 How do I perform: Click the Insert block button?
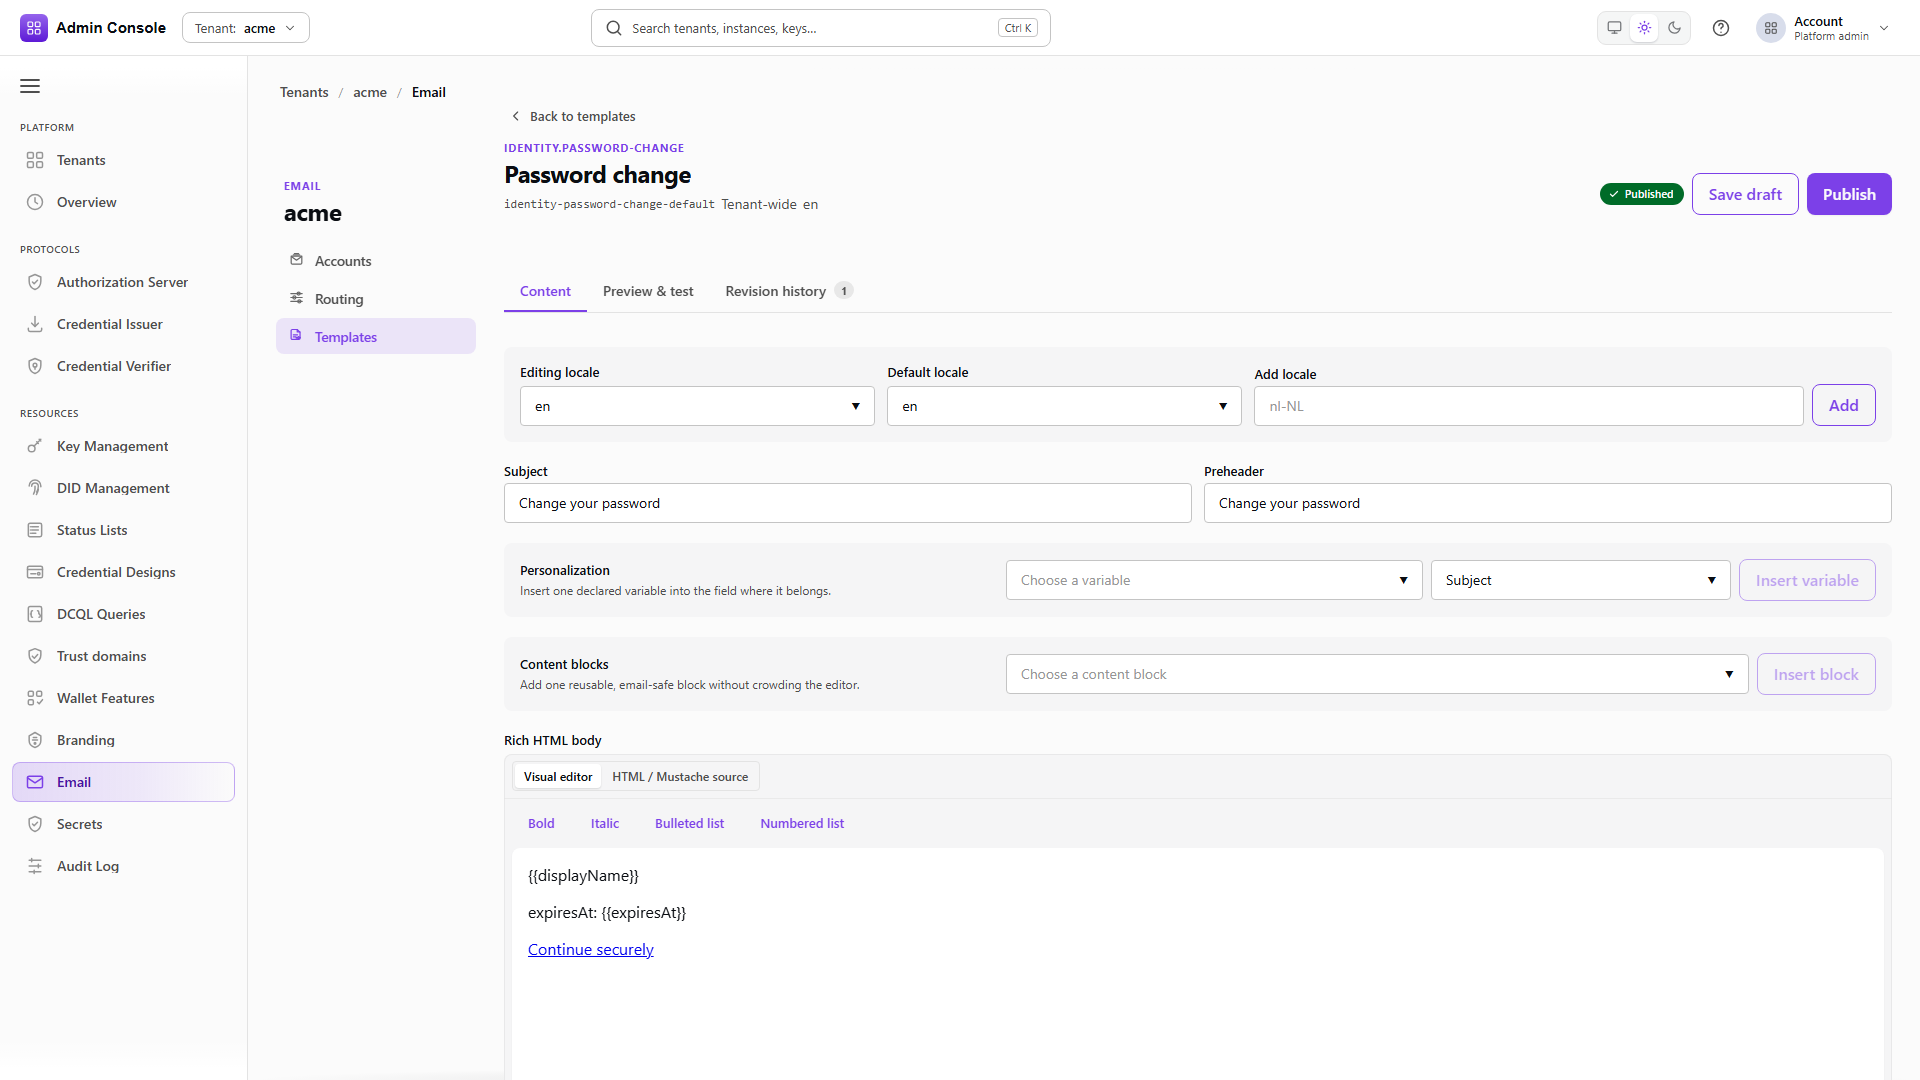pyautogui.click(x=1816, y=674)
